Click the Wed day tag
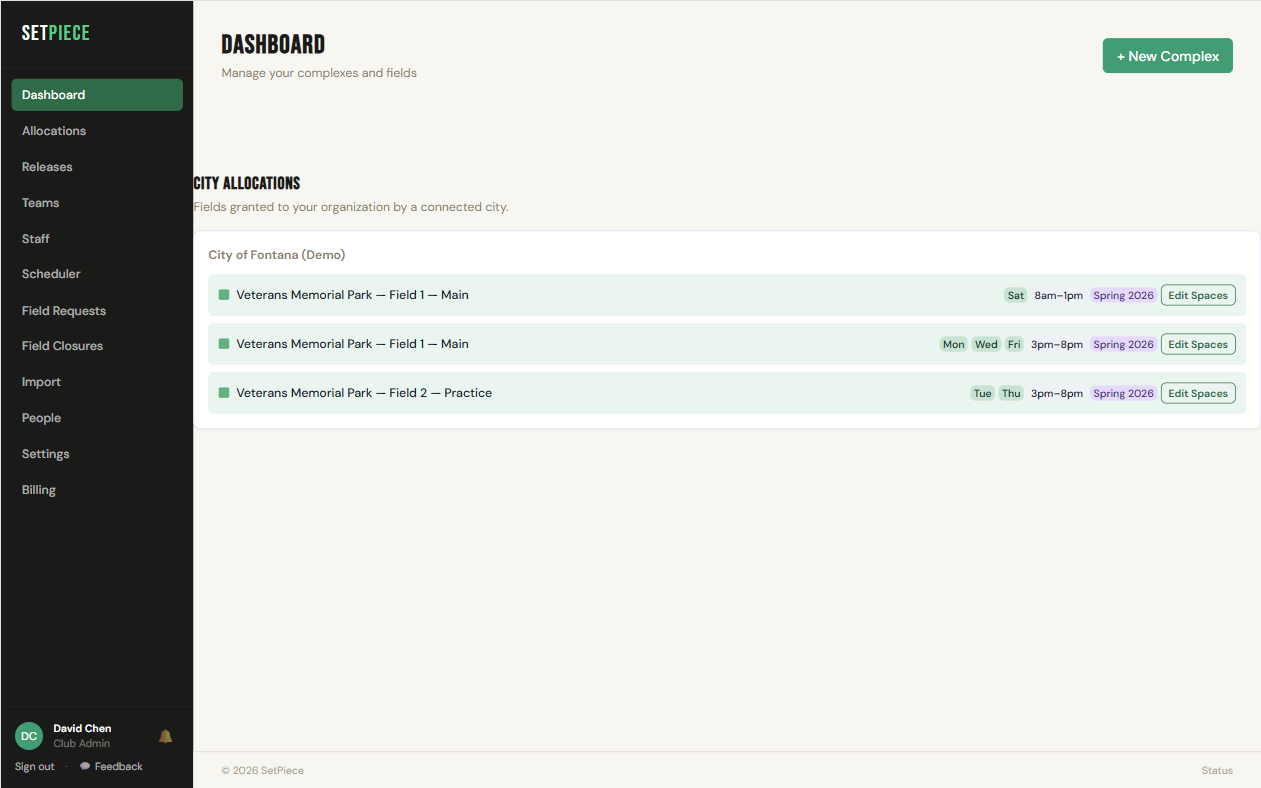This screenshot has height=788, width=1261. pos(986,344)
